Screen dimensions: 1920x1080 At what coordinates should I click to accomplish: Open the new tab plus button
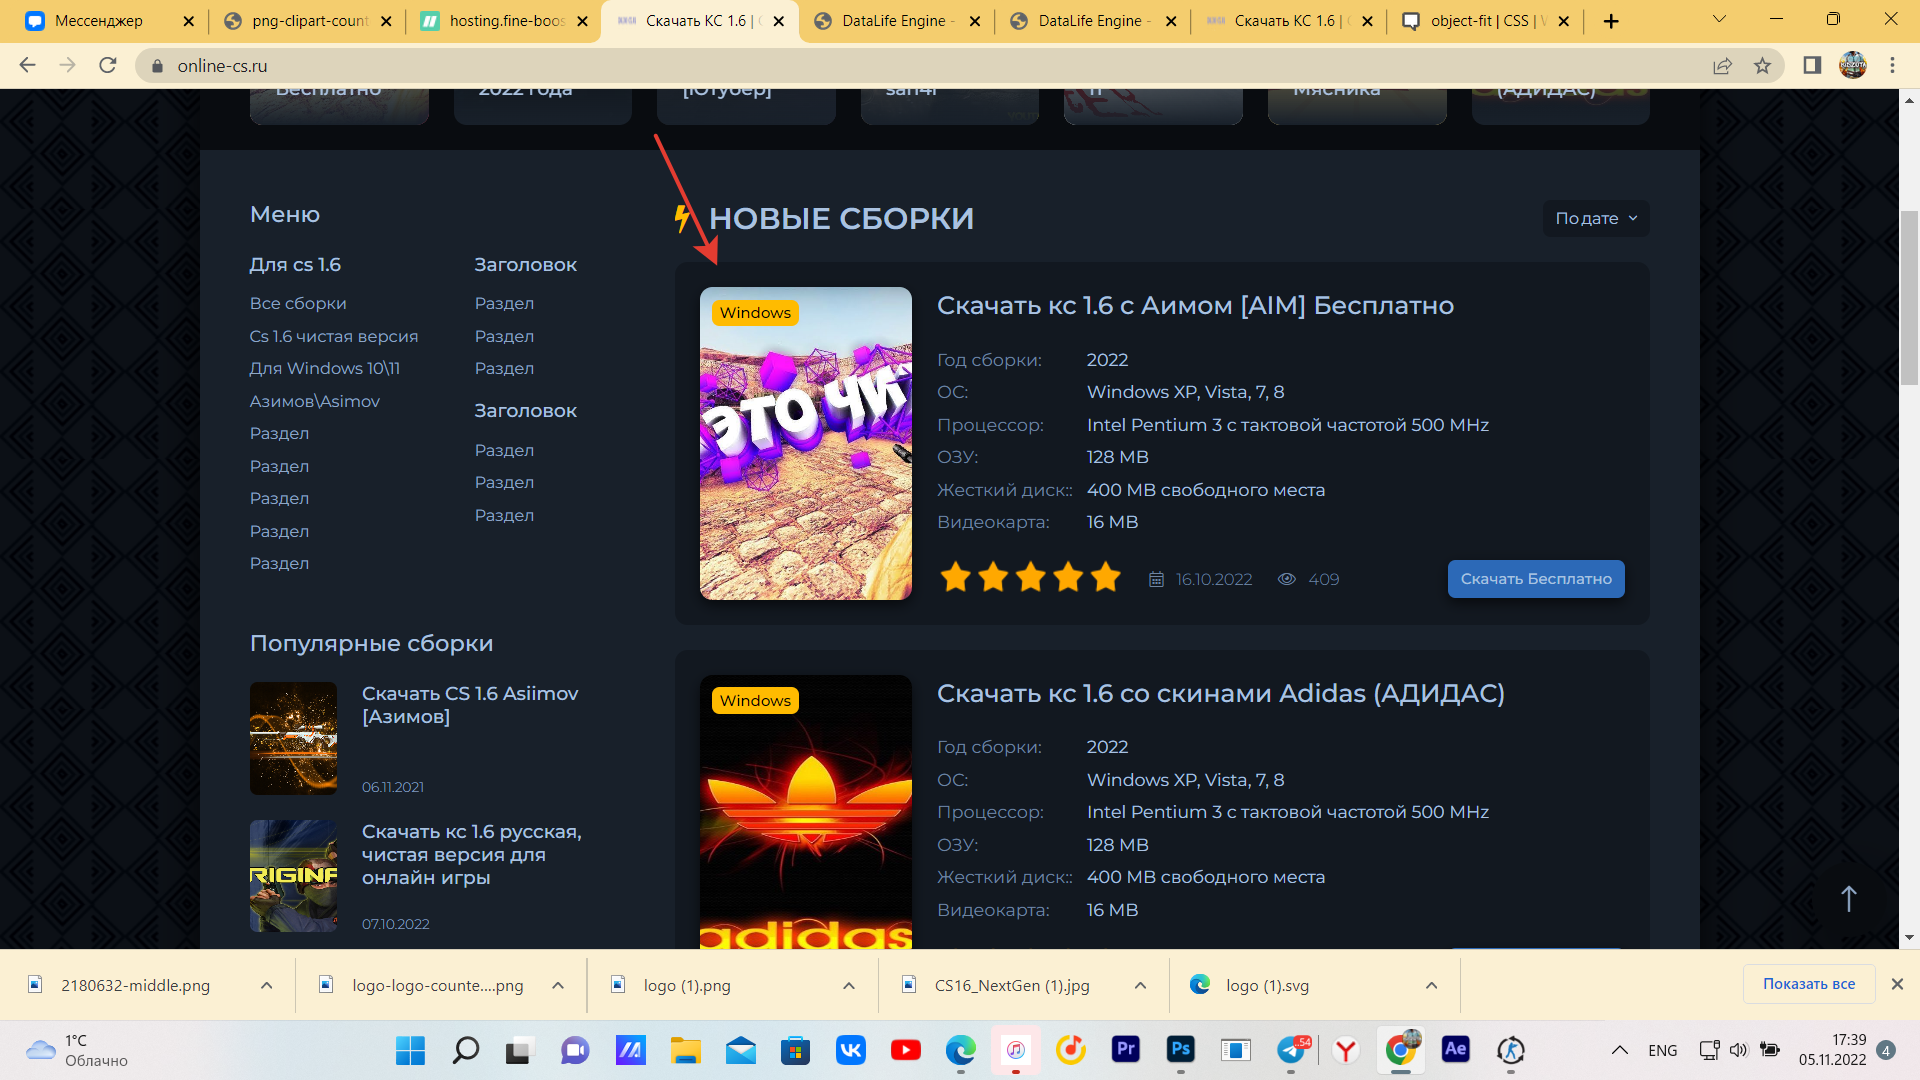[x=1611, y=21]
